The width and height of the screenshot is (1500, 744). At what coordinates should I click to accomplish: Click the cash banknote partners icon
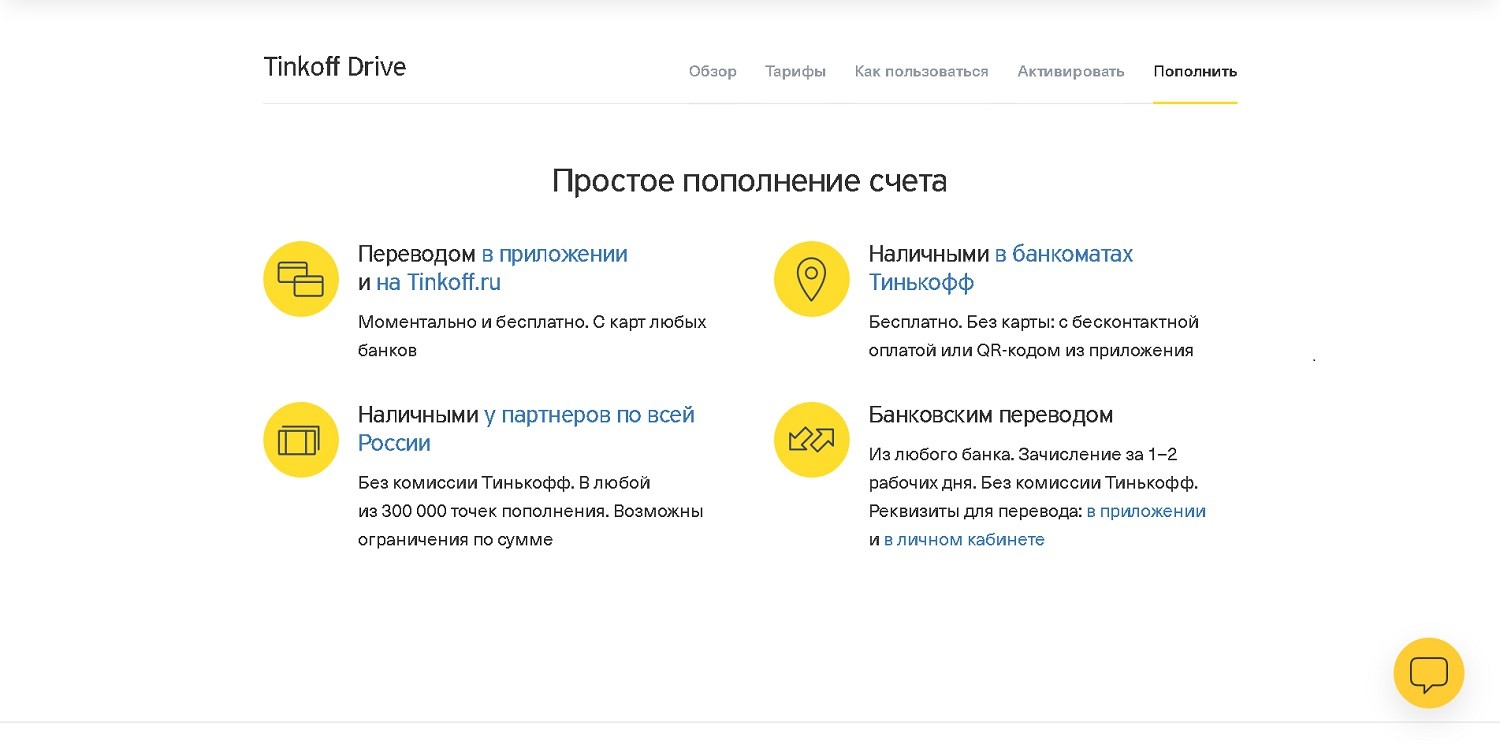click(301, 440)
